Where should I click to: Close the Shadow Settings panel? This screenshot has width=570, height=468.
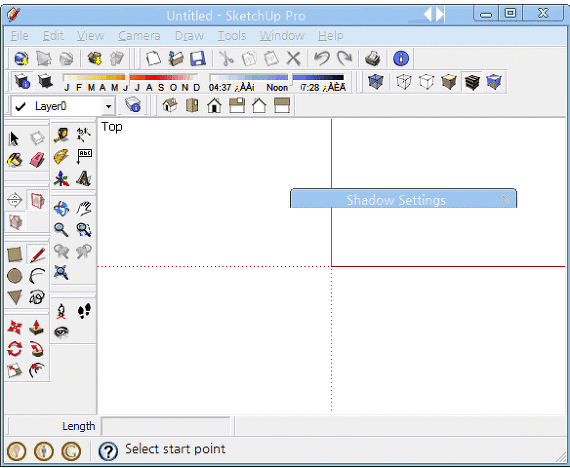(x=506, y=199)
